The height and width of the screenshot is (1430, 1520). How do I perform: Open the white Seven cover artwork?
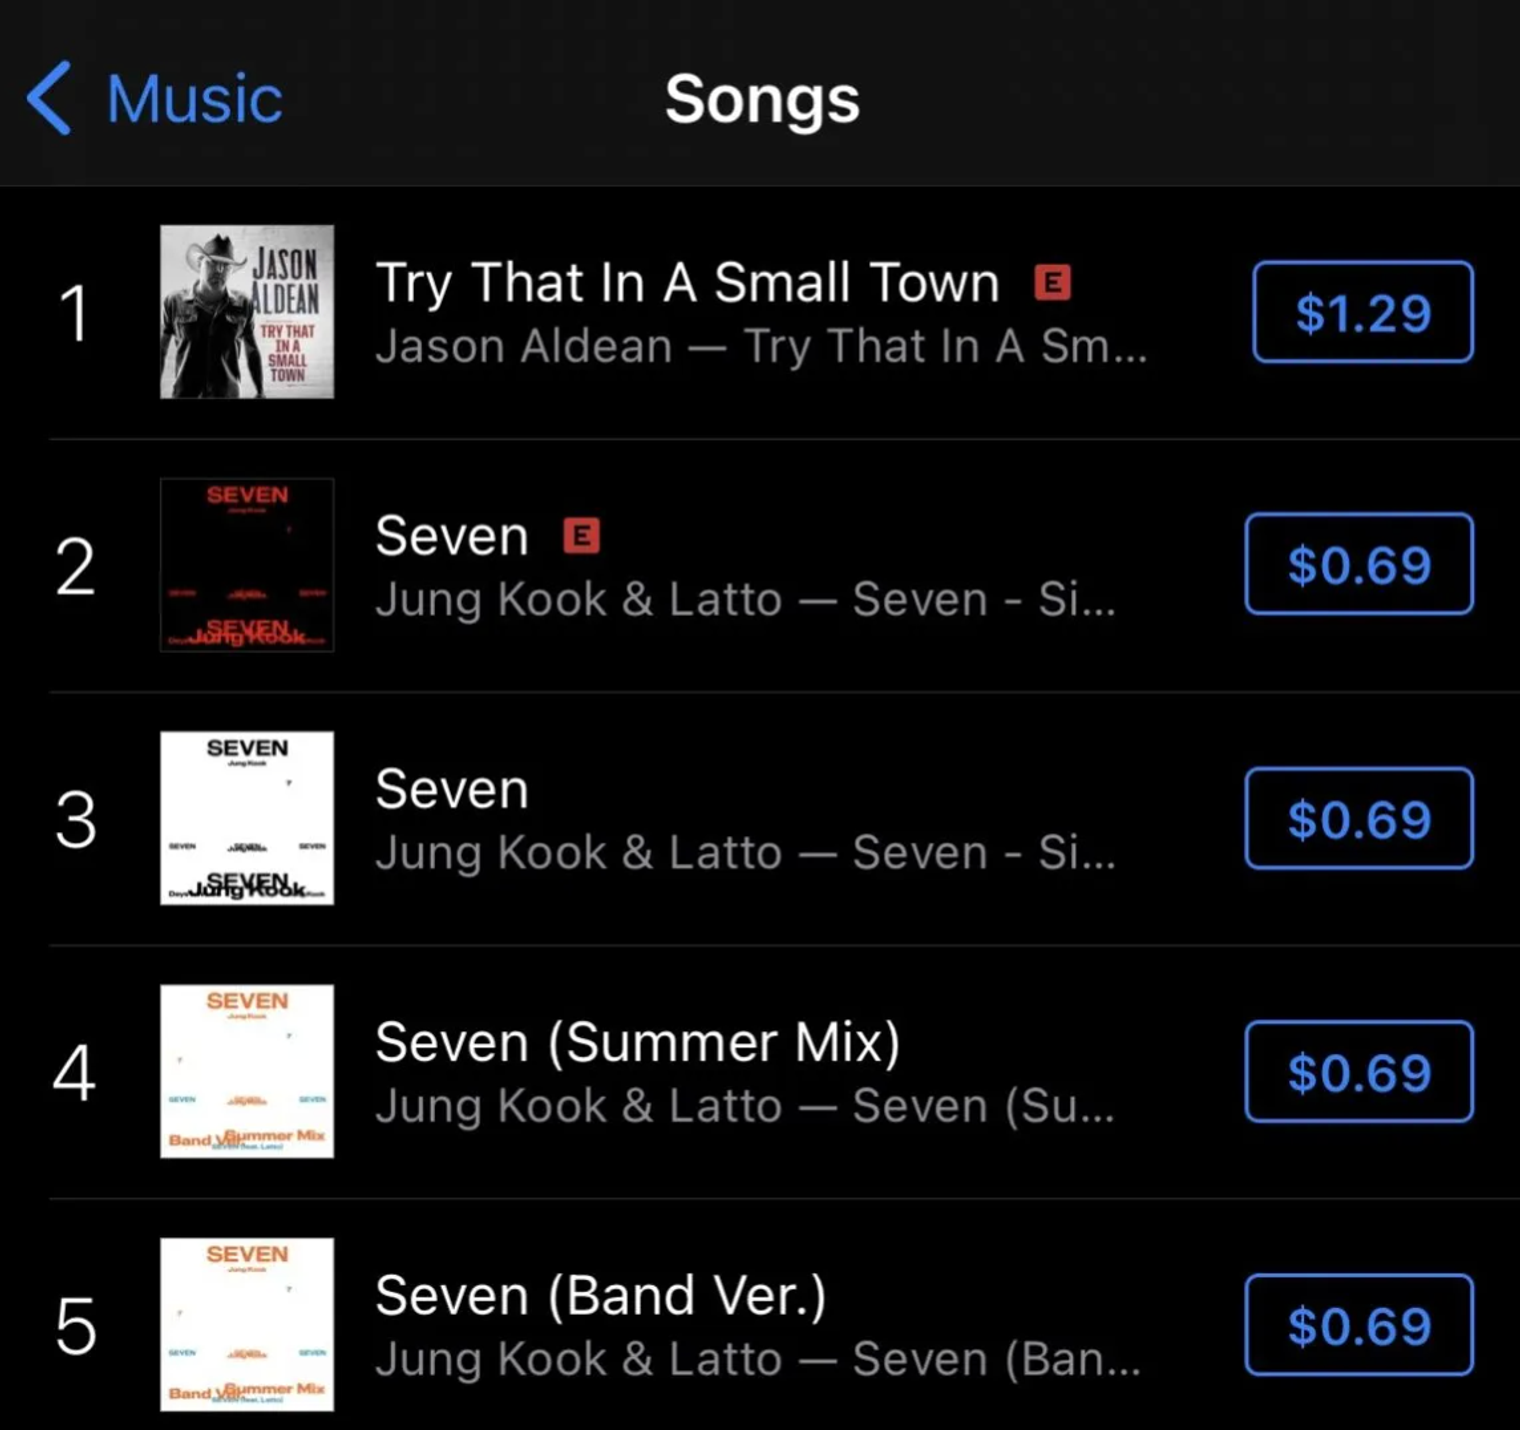pyautogui.click(x=247, y=818)
